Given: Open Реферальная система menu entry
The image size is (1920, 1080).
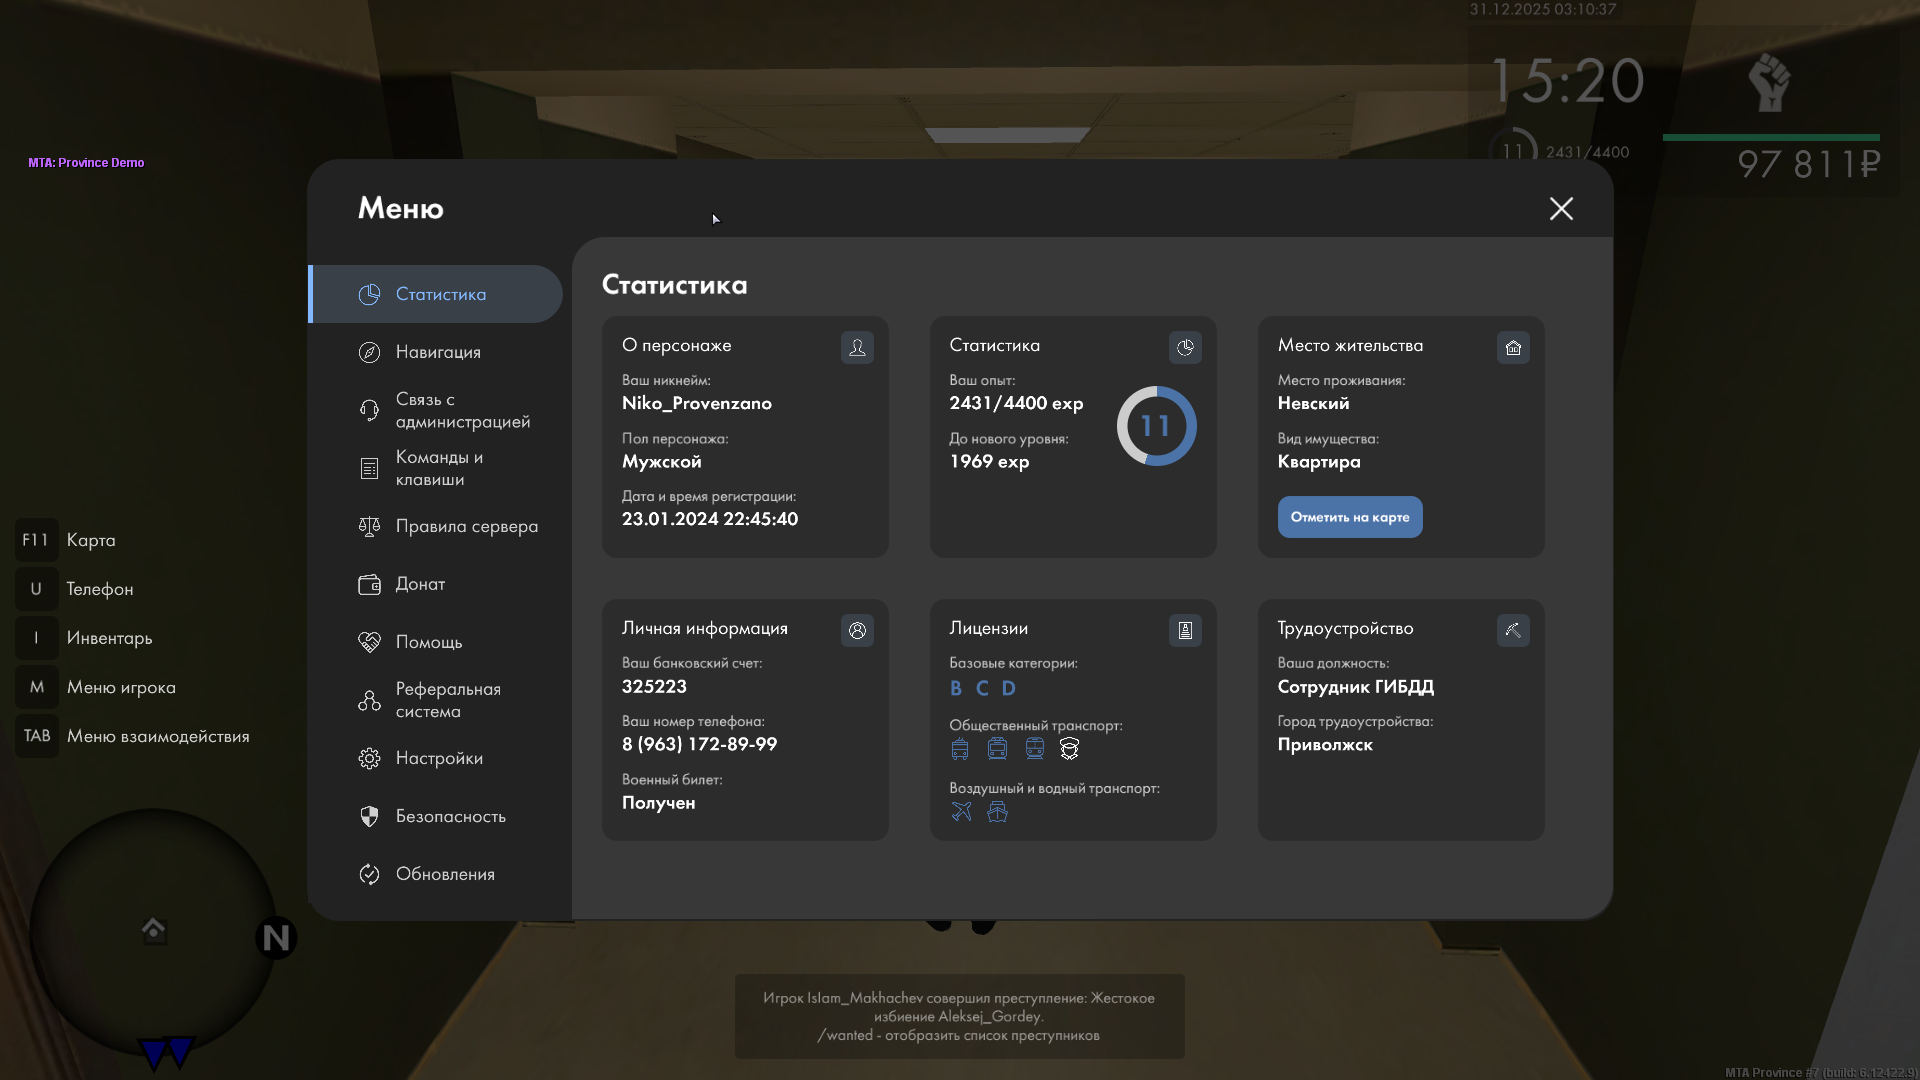Looking at the screenshot, I should [447, 700].
